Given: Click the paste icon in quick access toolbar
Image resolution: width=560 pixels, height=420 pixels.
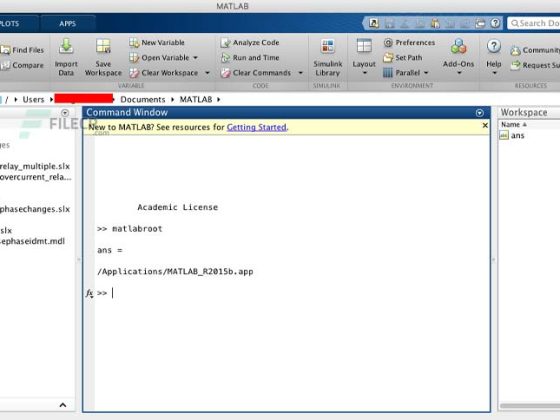Looking at the screenshot, I should tap(435, 24).
